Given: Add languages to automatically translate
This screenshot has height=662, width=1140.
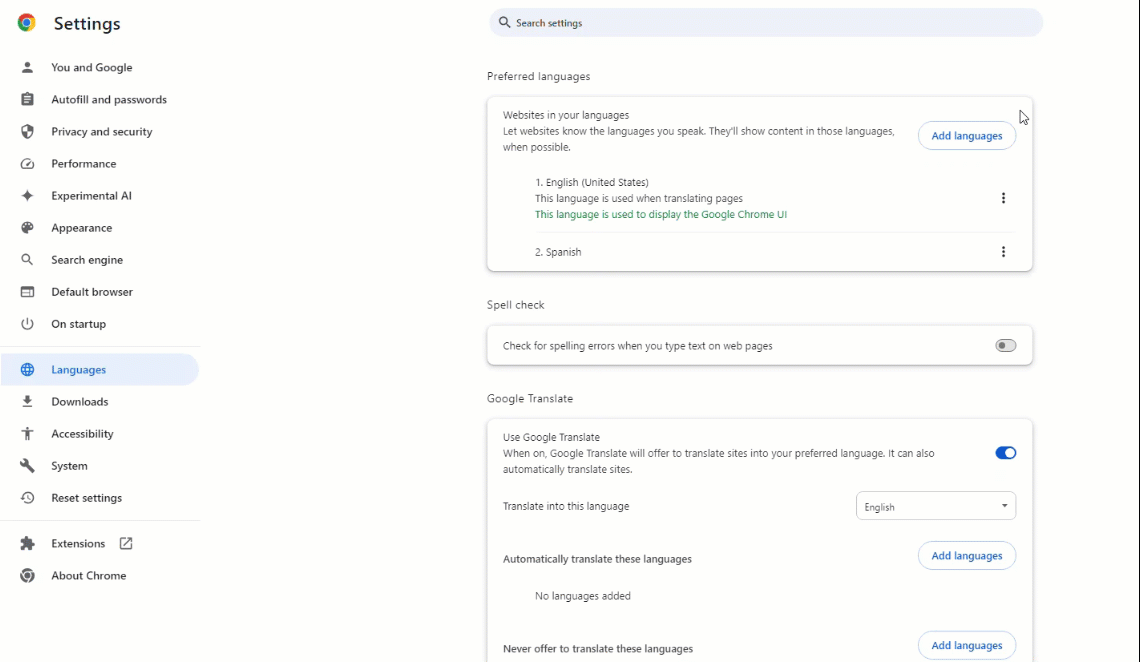Looking at the screenshot, I should point(966,556).
